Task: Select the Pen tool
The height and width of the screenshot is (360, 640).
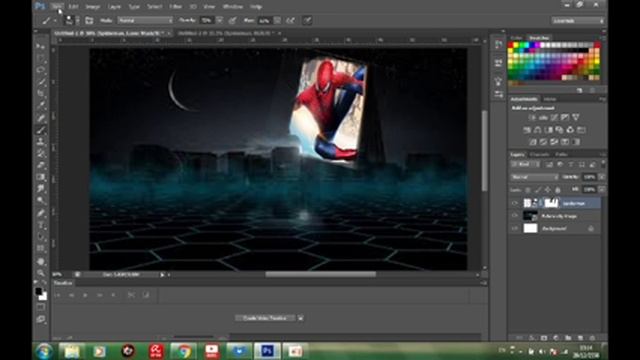Action: [x=41, y=213]
